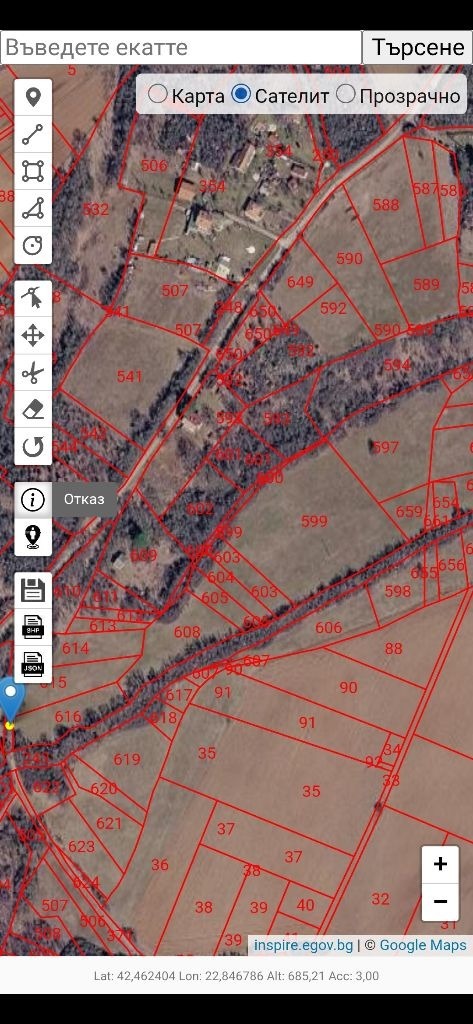Open the info button in toolbar
Viewport: 473px width, 1024px height.
[x=33, y=500]
